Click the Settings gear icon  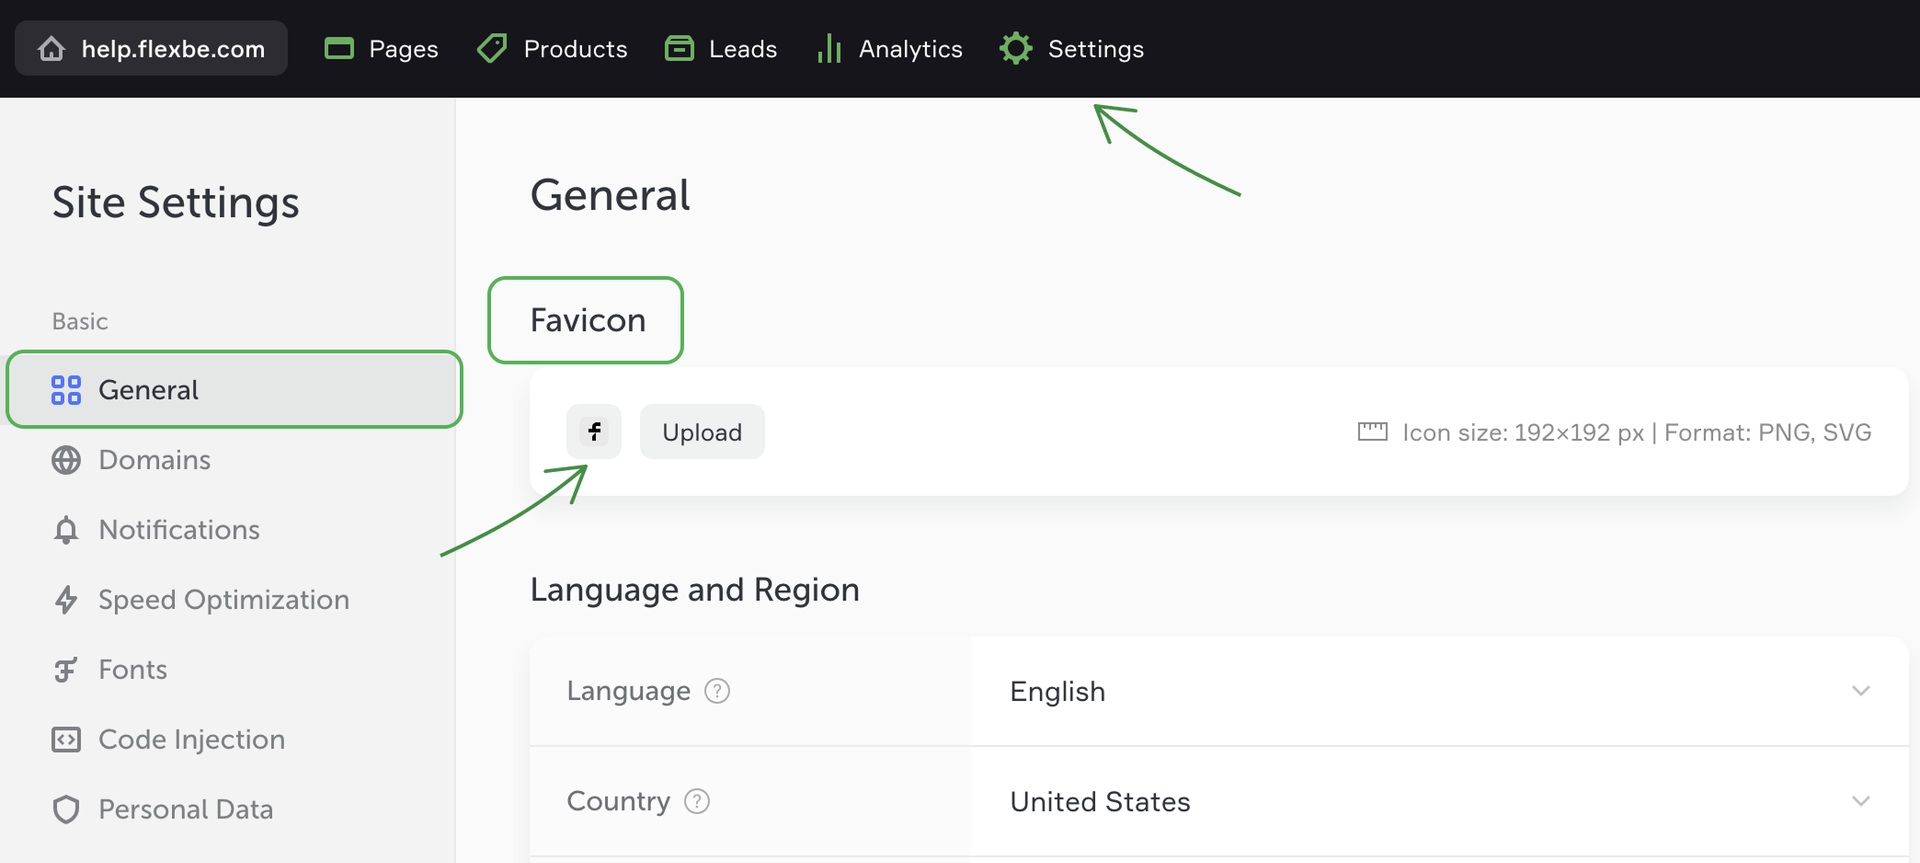point(1016,49)
